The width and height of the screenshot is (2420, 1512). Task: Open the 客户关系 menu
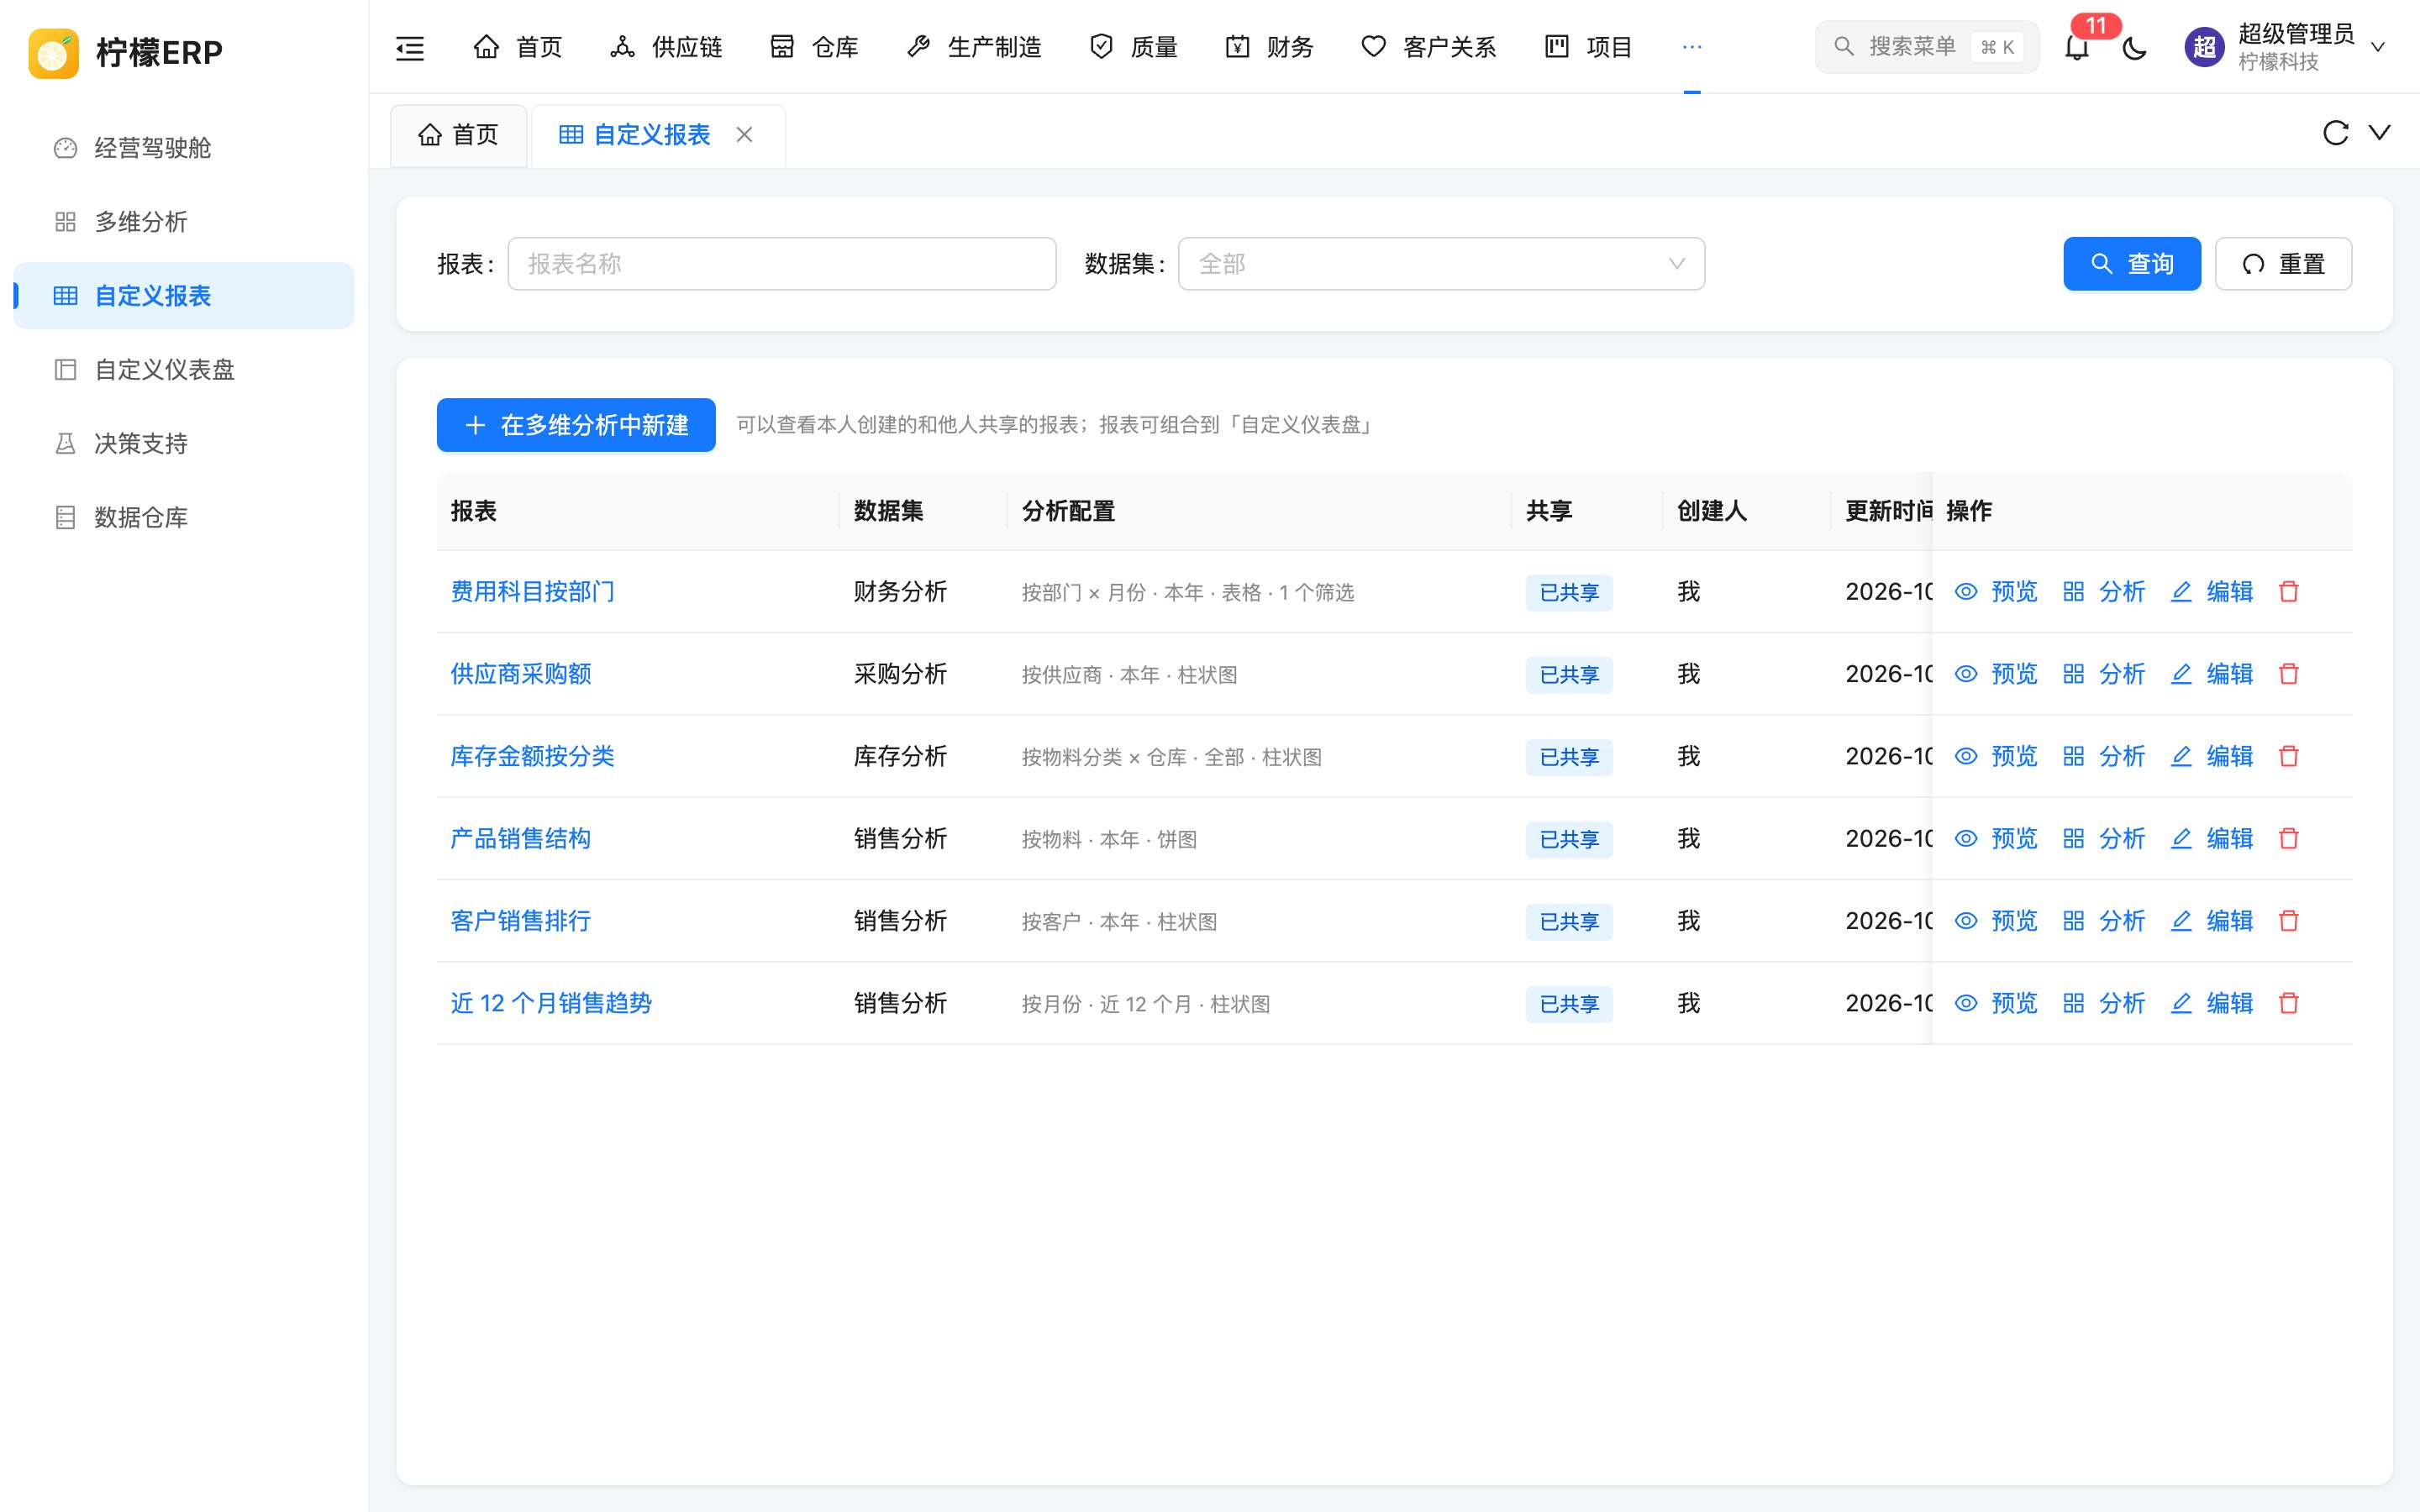click(1429, 47)
